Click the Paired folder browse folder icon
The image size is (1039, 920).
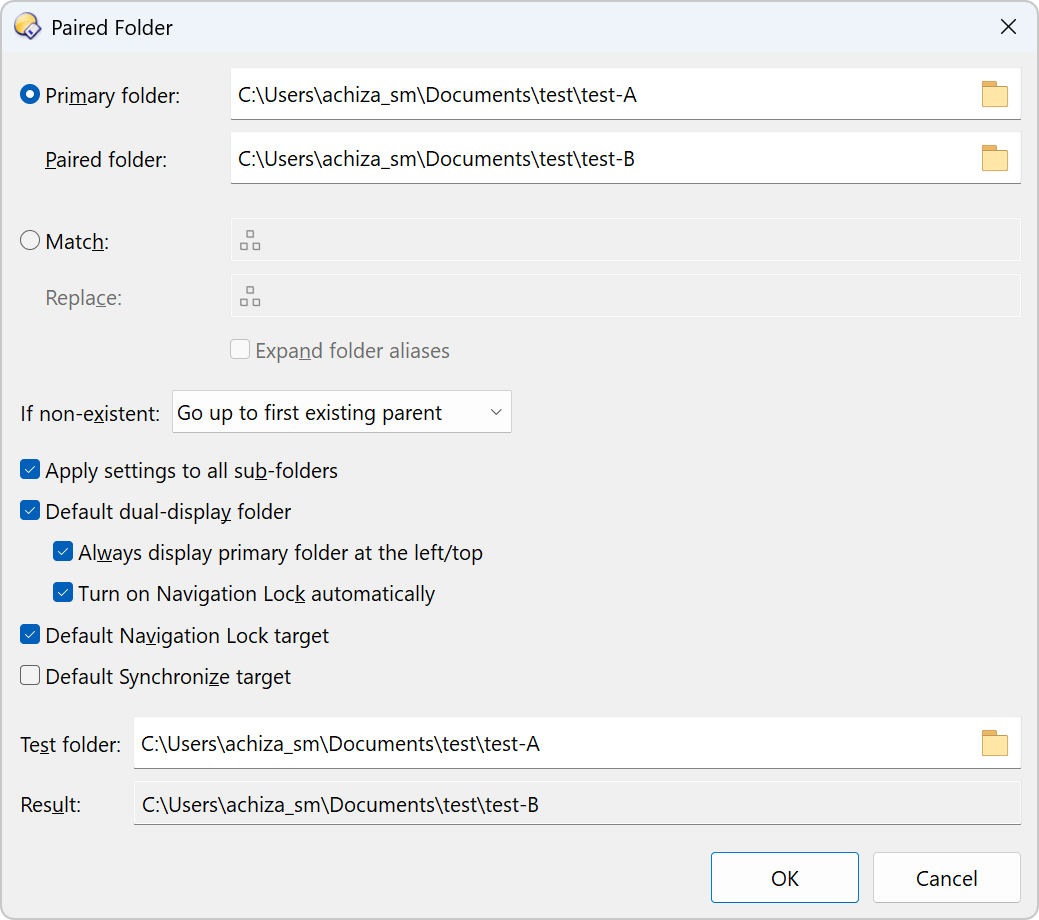coord(994,159)
